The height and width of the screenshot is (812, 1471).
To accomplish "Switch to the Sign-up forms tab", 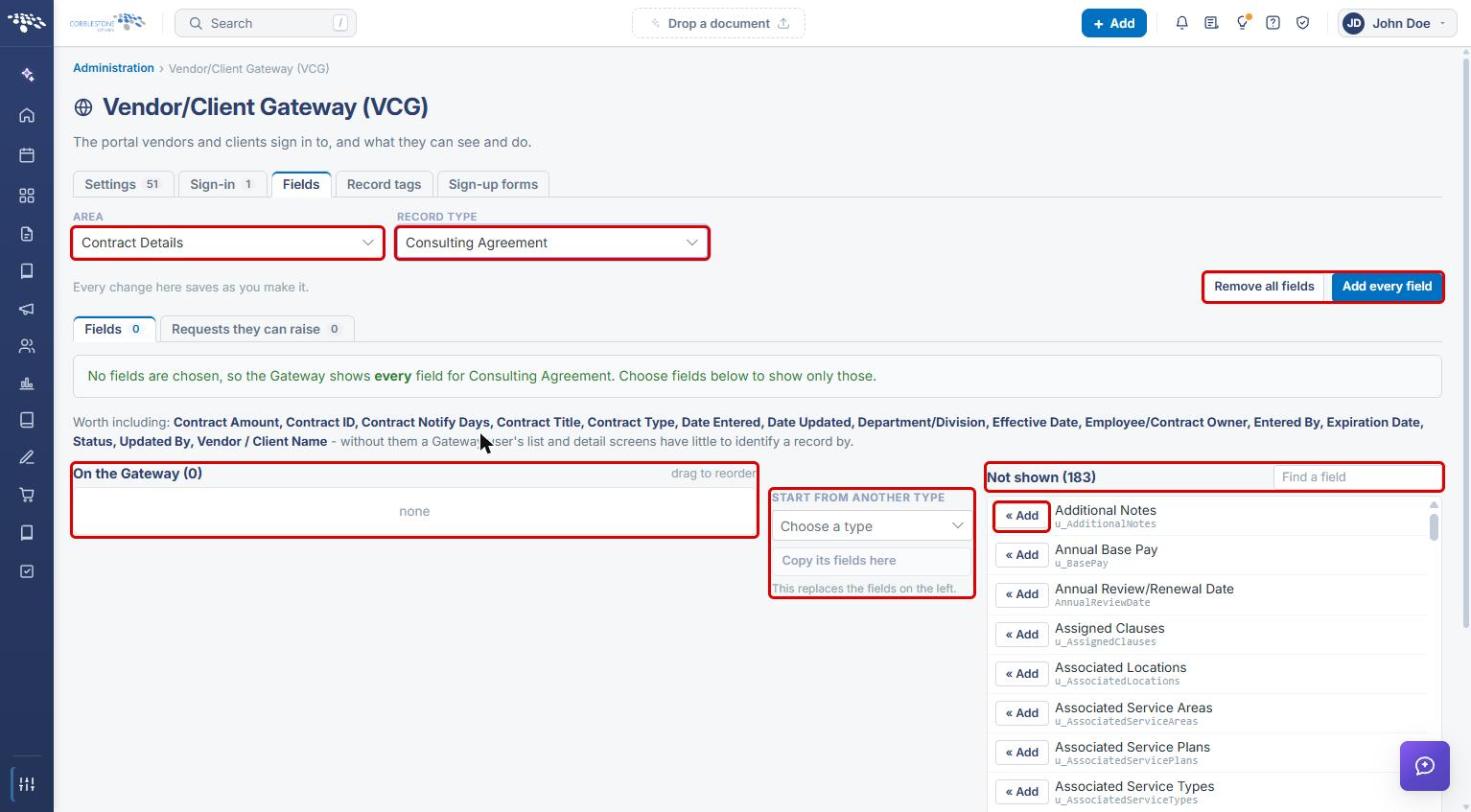I will [x=493, y=184].
